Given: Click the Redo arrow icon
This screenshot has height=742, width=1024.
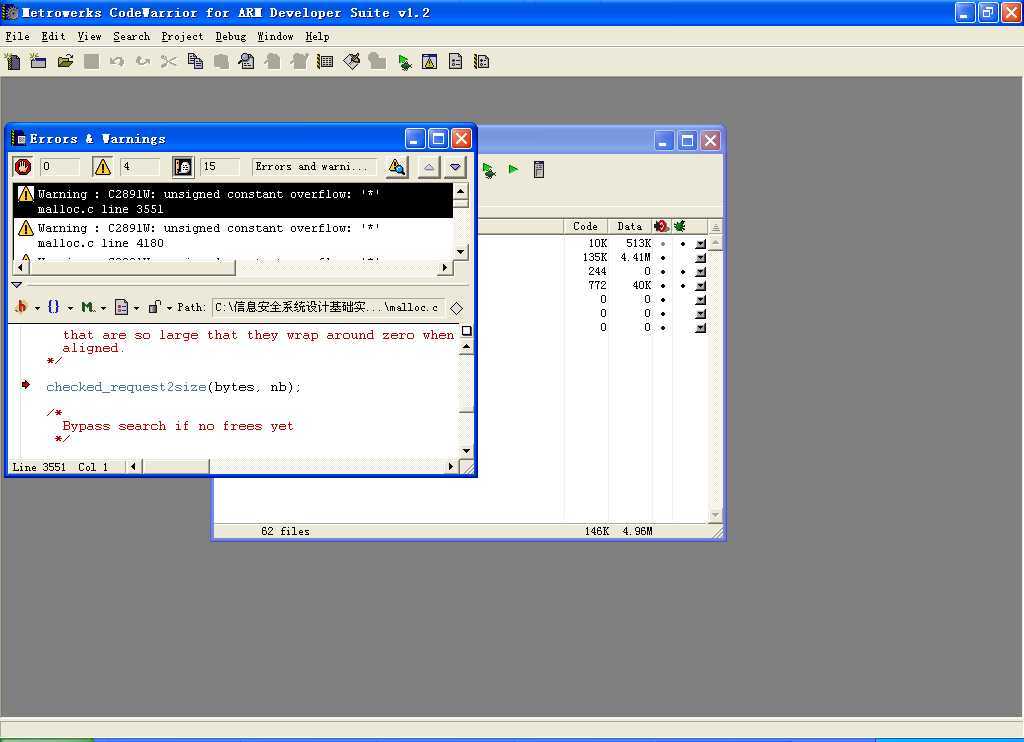Looking at the screenshot, I should click(142, 62).
